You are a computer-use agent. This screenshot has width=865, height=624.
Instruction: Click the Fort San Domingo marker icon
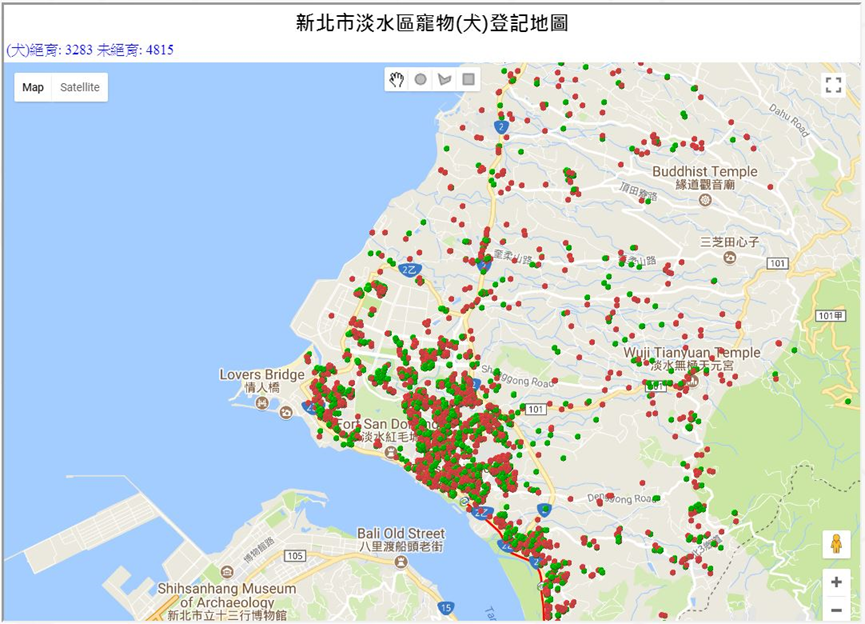pos(391,452)
